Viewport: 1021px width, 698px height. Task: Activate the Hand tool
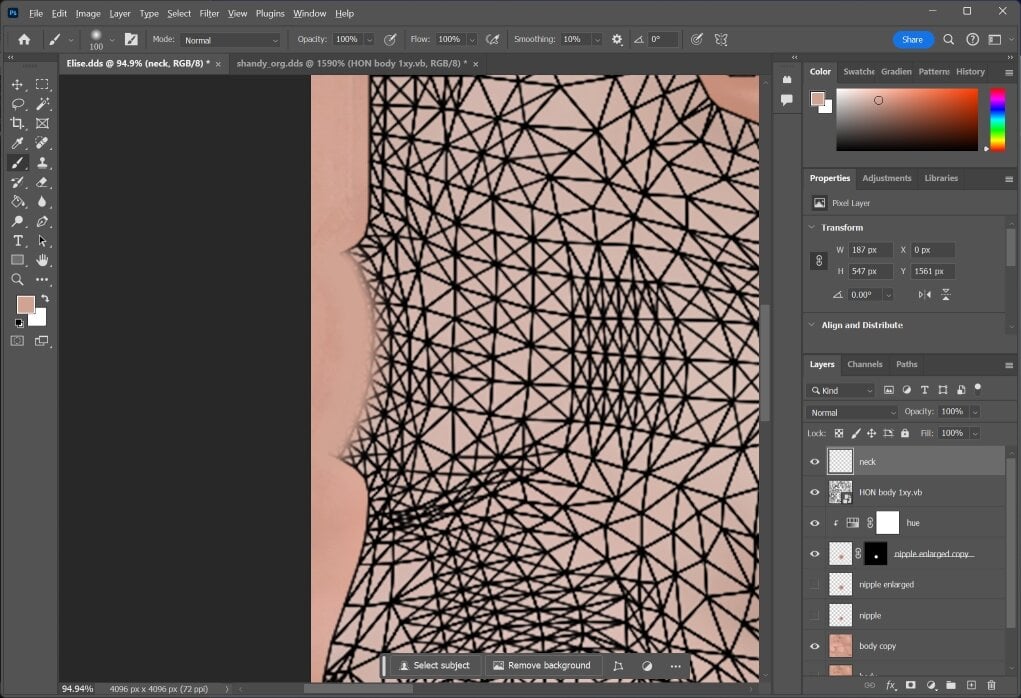coord(42,260)
